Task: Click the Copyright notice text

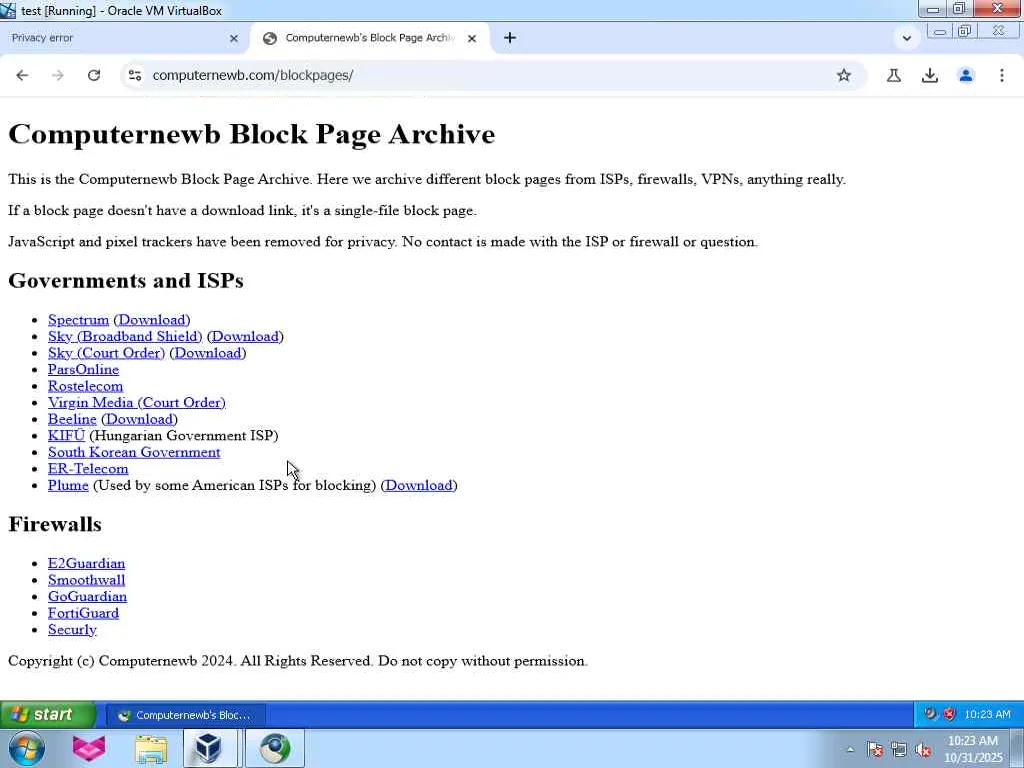Action: point(298,661)
